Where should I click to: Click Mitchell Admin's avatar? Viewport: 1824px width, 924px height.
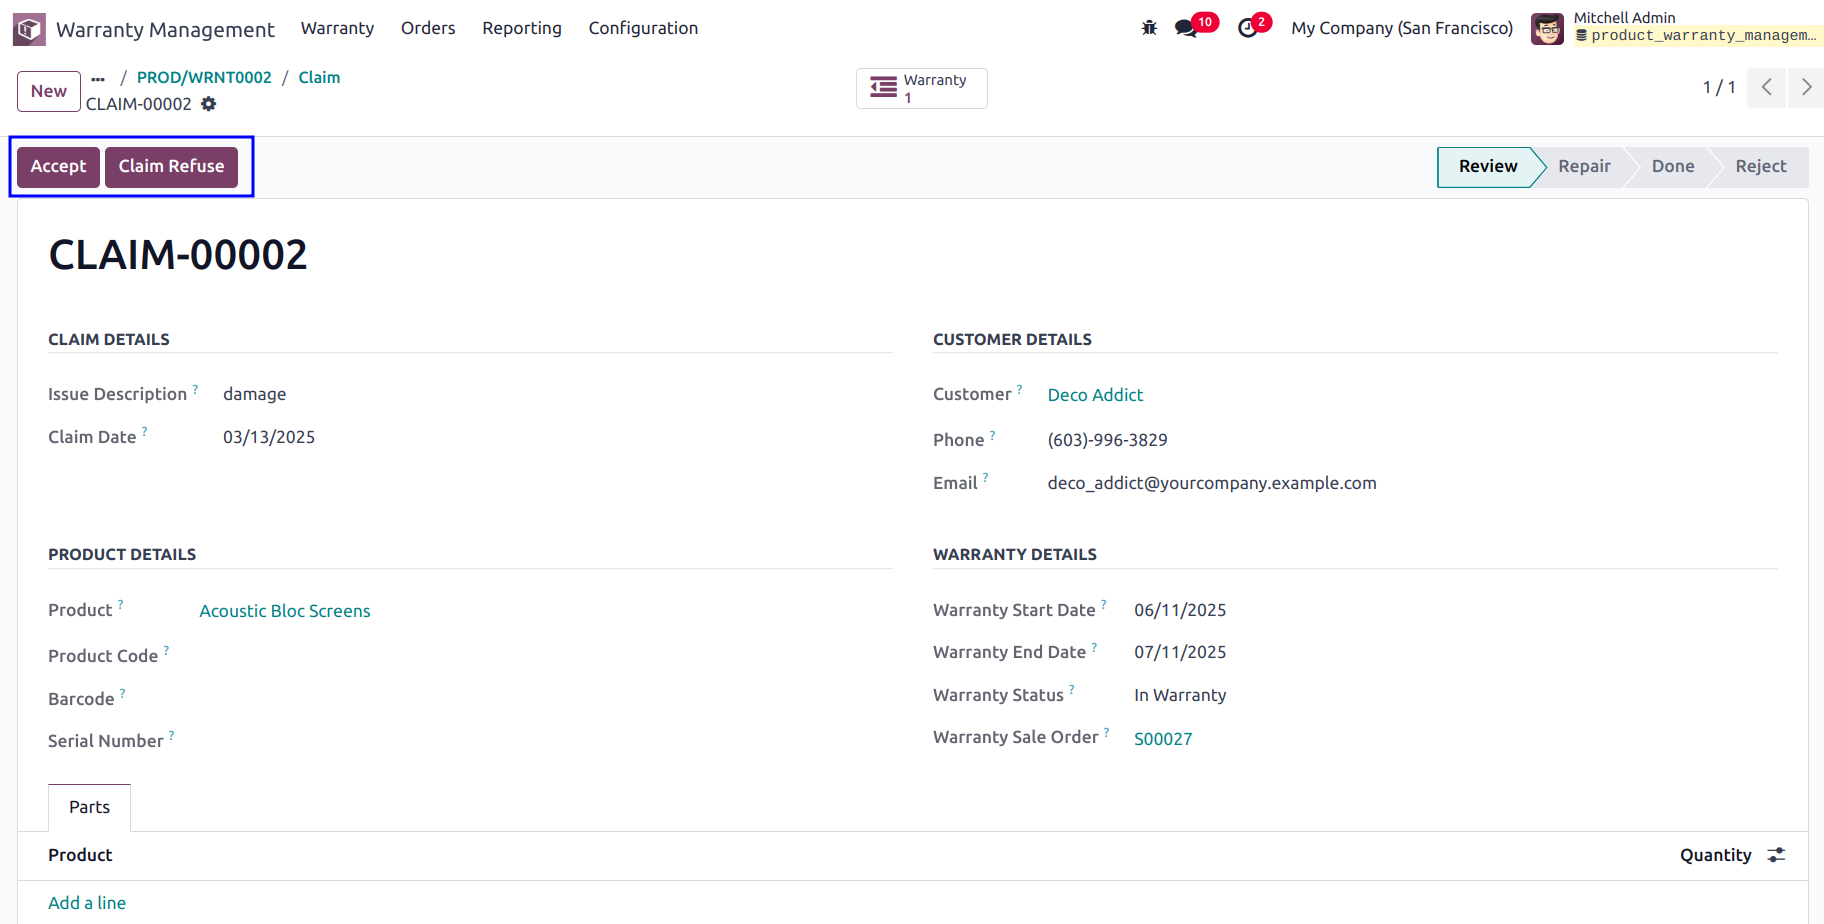pyautogui.click(x=1547, y=28)
